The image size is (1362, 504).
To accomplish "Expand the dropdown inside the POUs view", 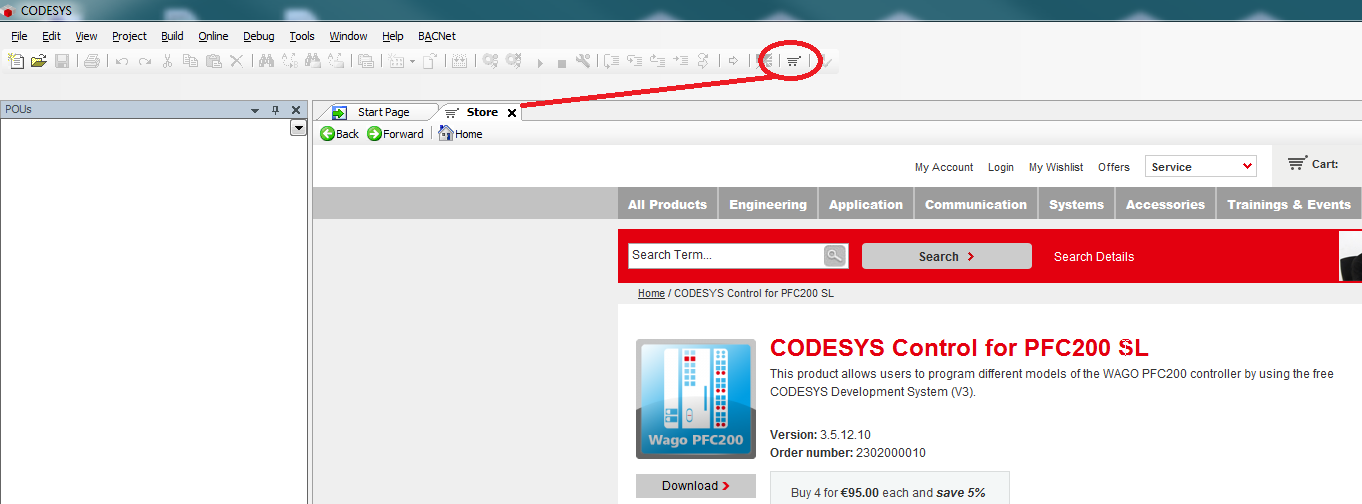I will click(297, 128).
